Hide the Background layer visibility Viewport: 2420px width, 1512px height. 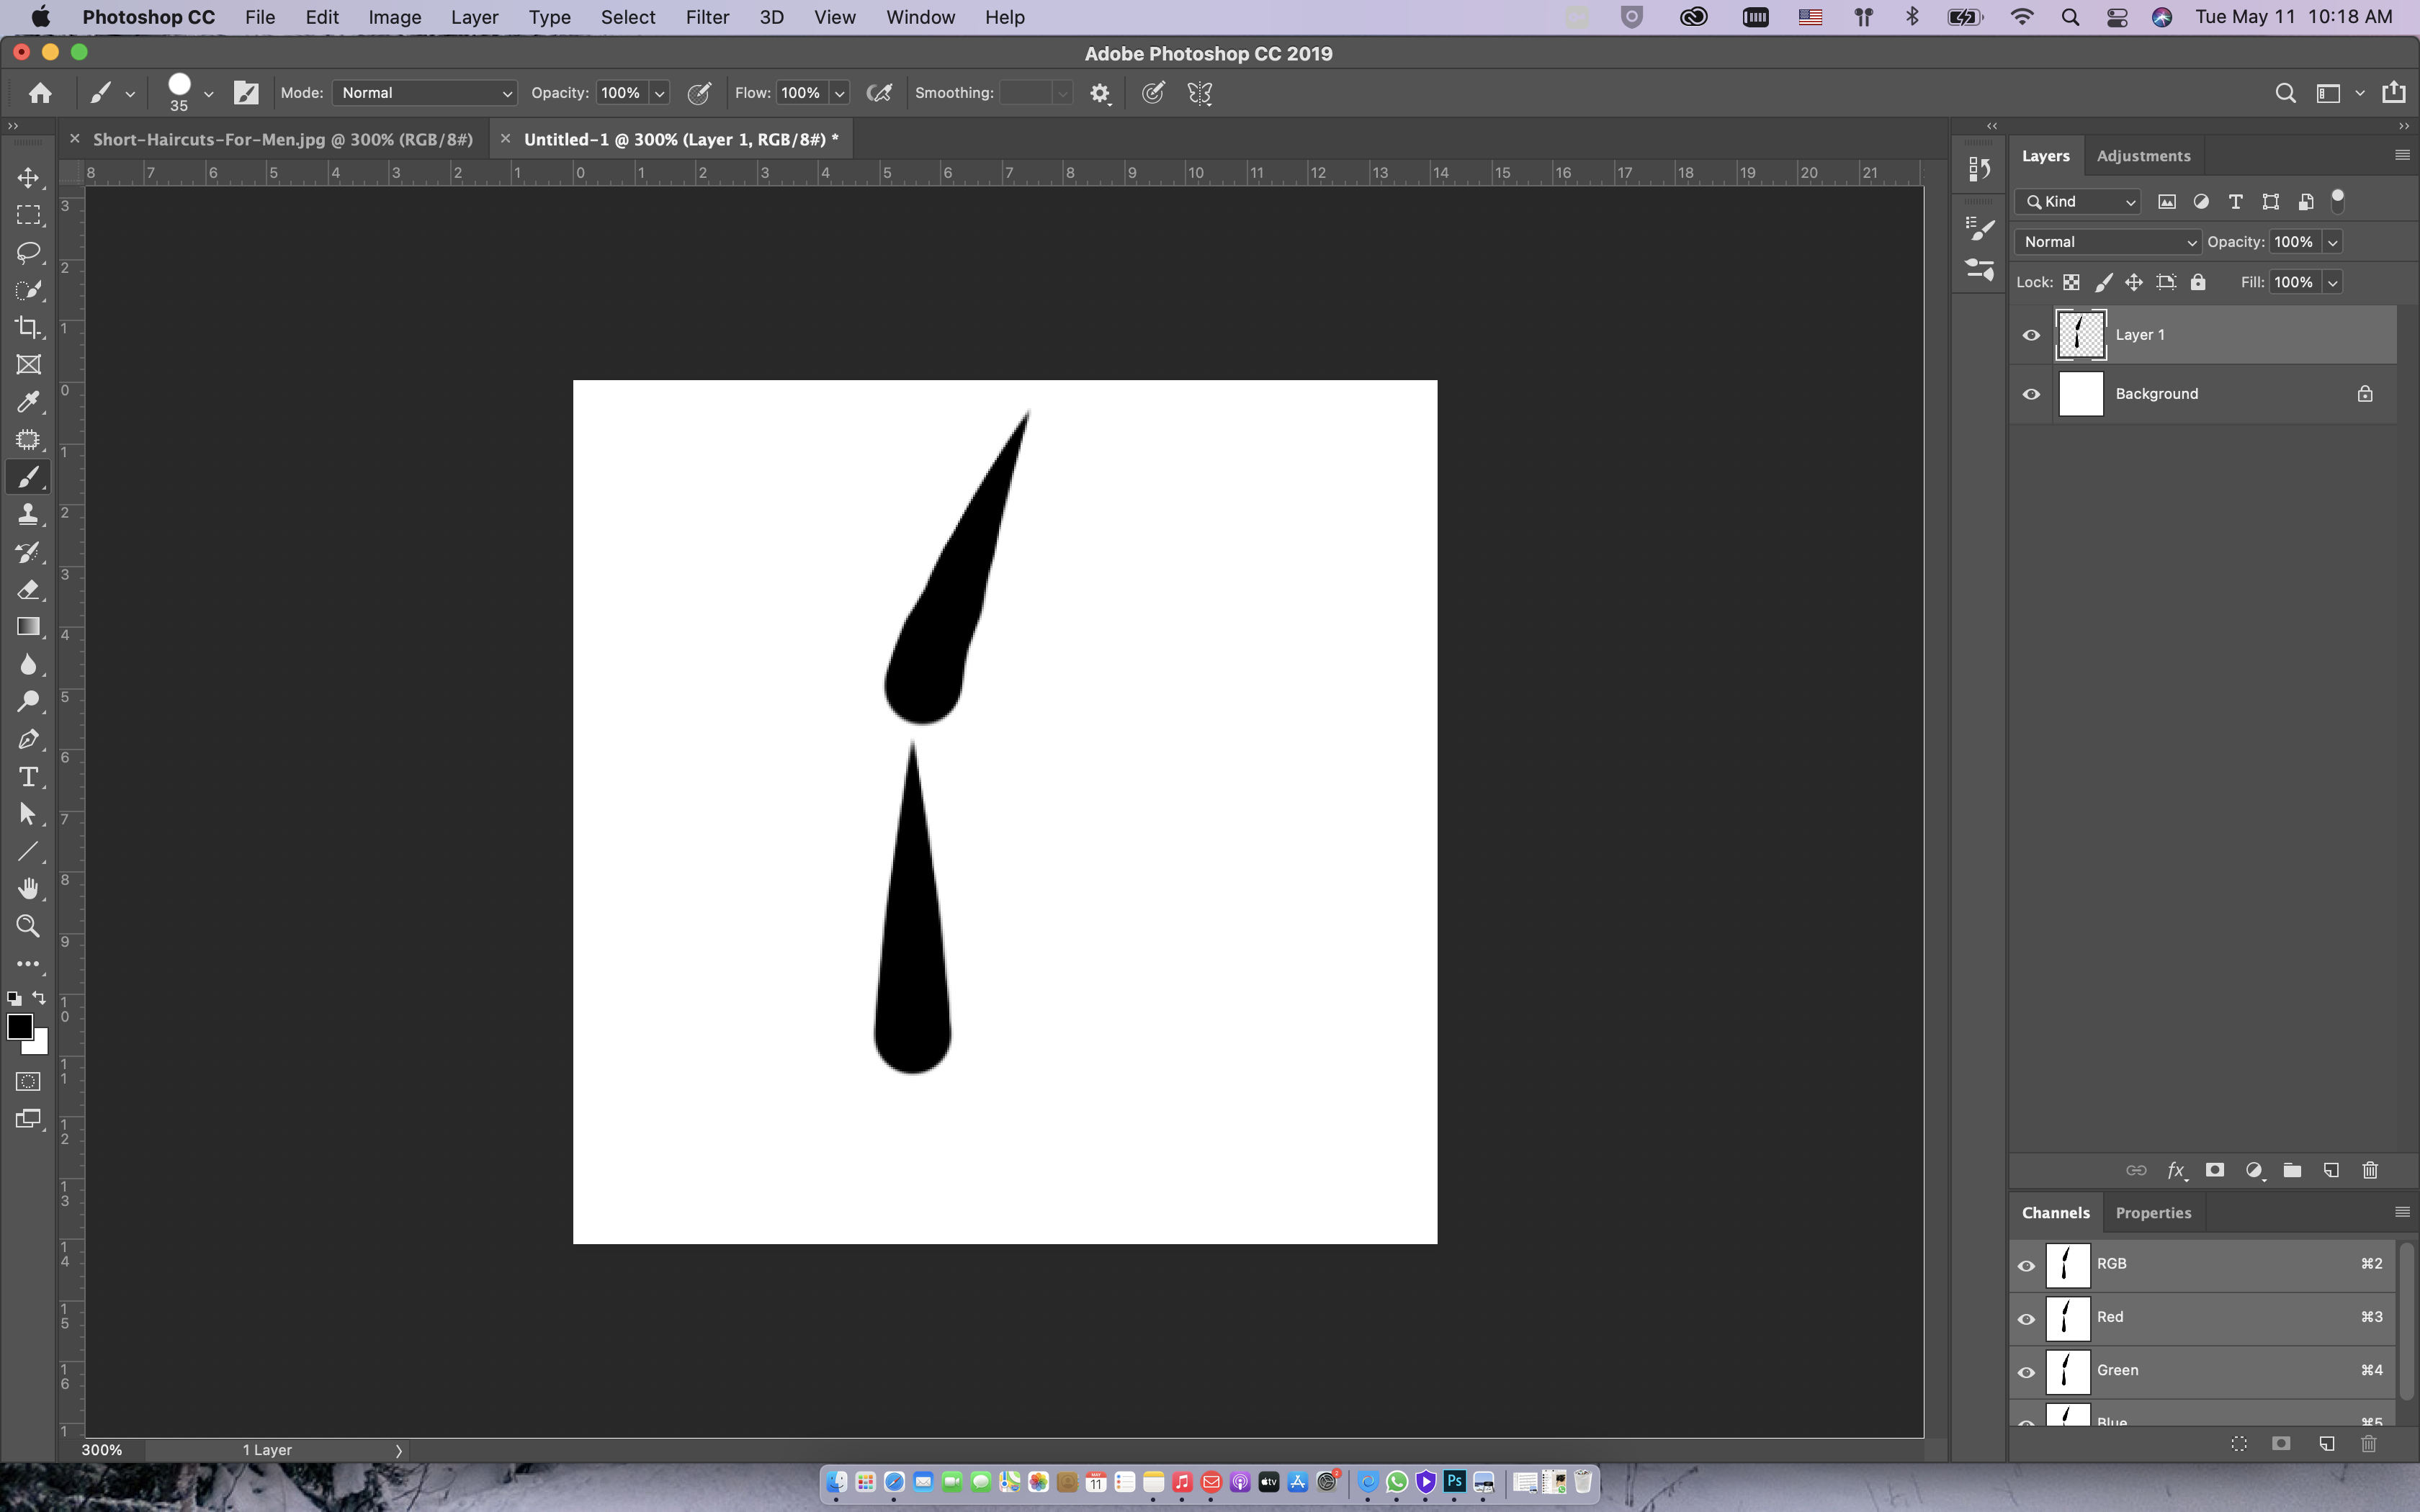[x=2031, y=394]
